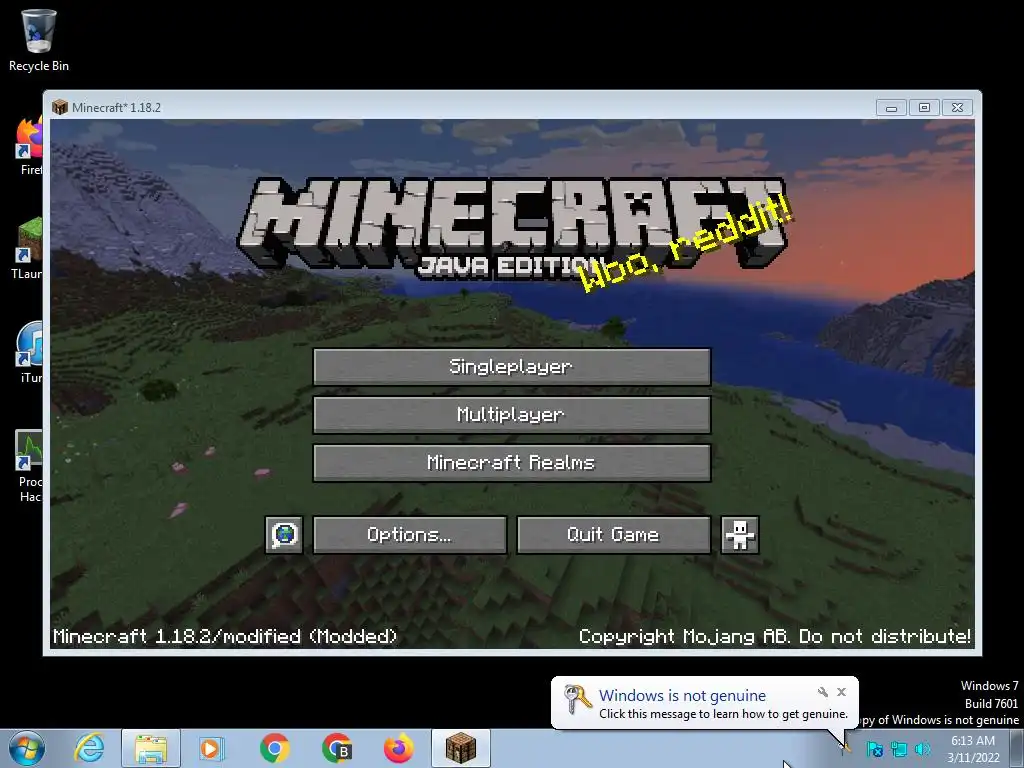Open Windows Explorer from taskbar
This screenshot has height=768, width=1024.
(151, 748)
